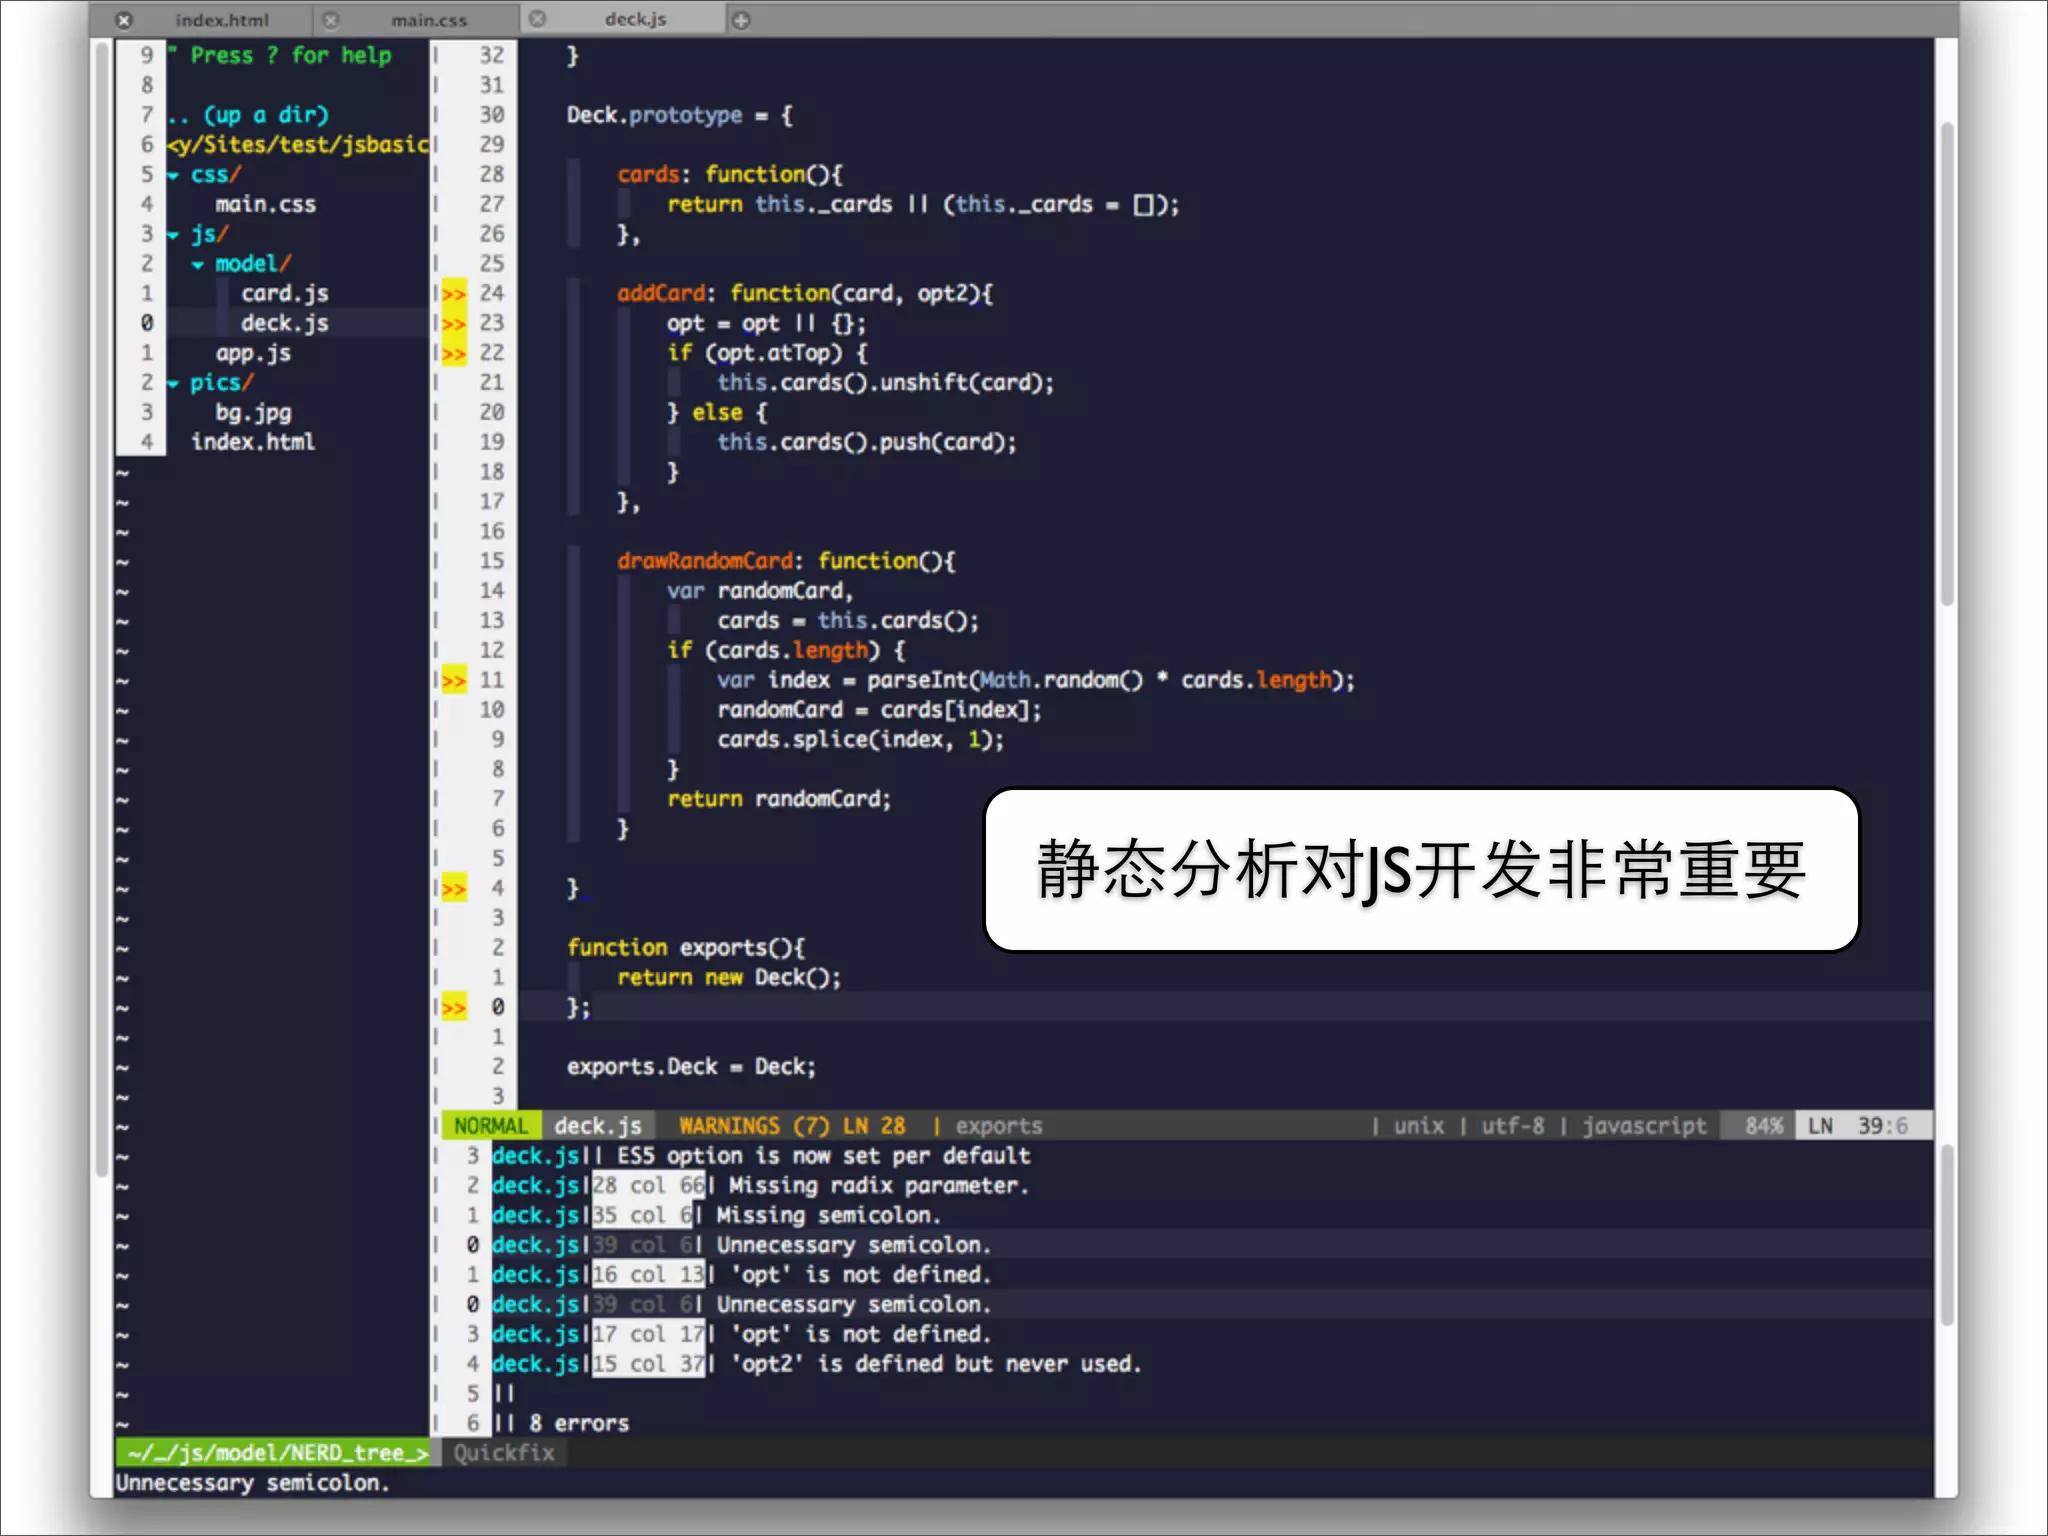This screenshot has width=2048, height=1536.
Task: Click warning sign on current line 0
Action: point(454,1007)
